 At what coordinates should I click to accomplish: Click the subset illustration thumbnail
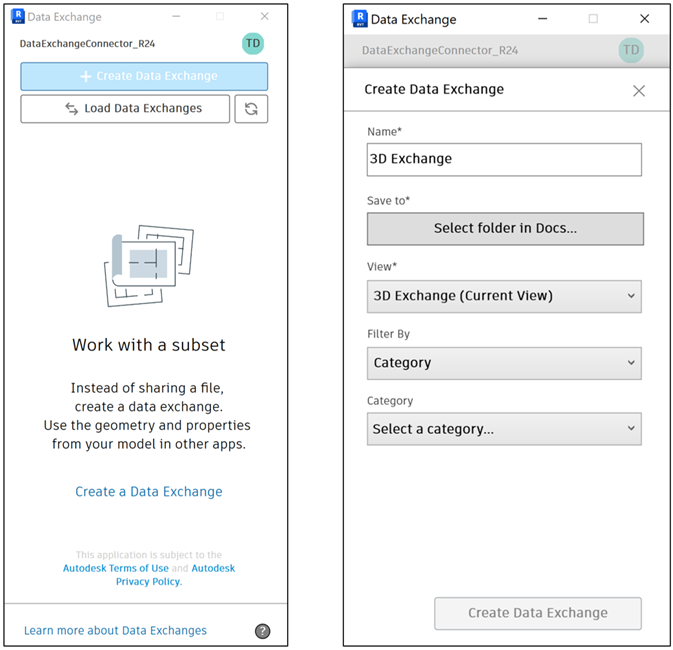tap(149, 265)
